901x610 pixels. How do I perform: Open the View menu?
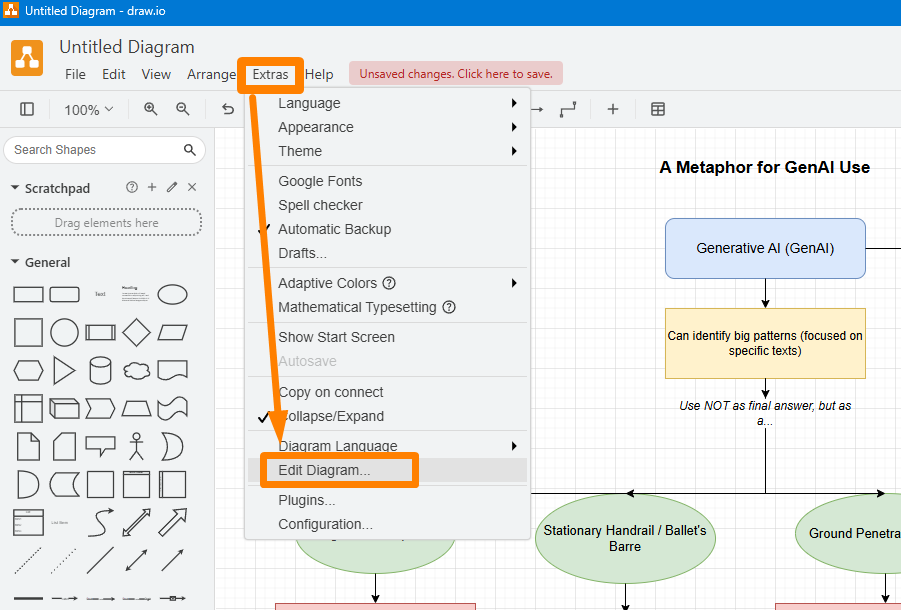(x=156, y=75)
